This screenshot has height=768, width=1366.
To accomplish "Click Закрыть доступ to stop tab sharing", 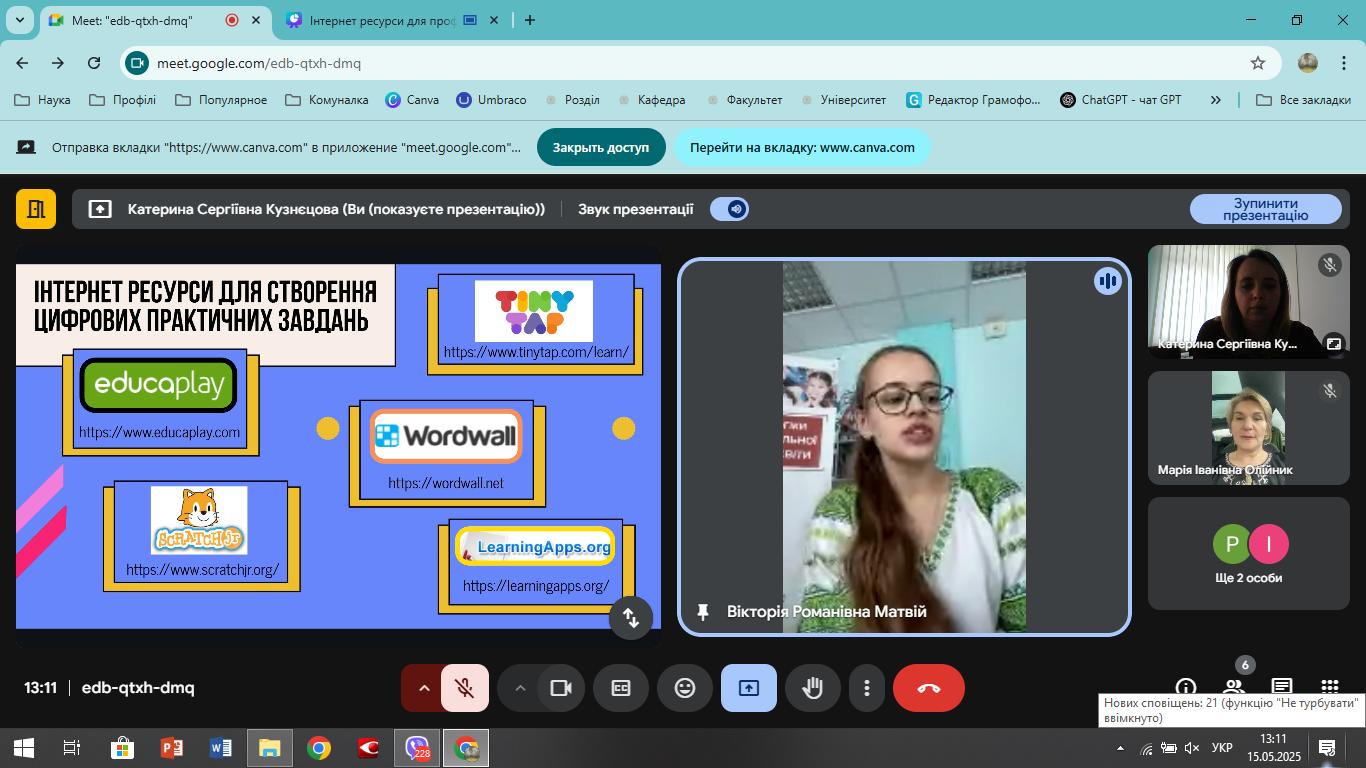I will 601,147.
